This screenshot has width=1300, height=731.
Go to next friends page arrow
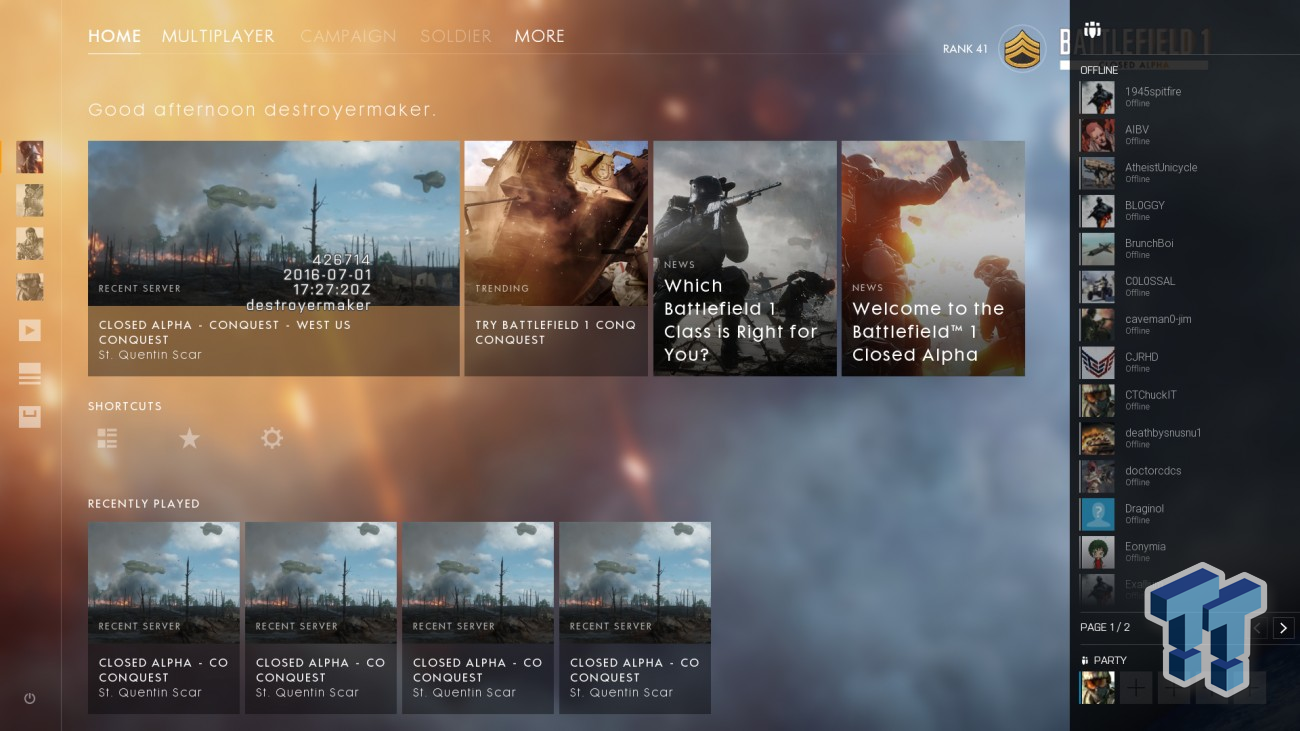point(1284,628)
